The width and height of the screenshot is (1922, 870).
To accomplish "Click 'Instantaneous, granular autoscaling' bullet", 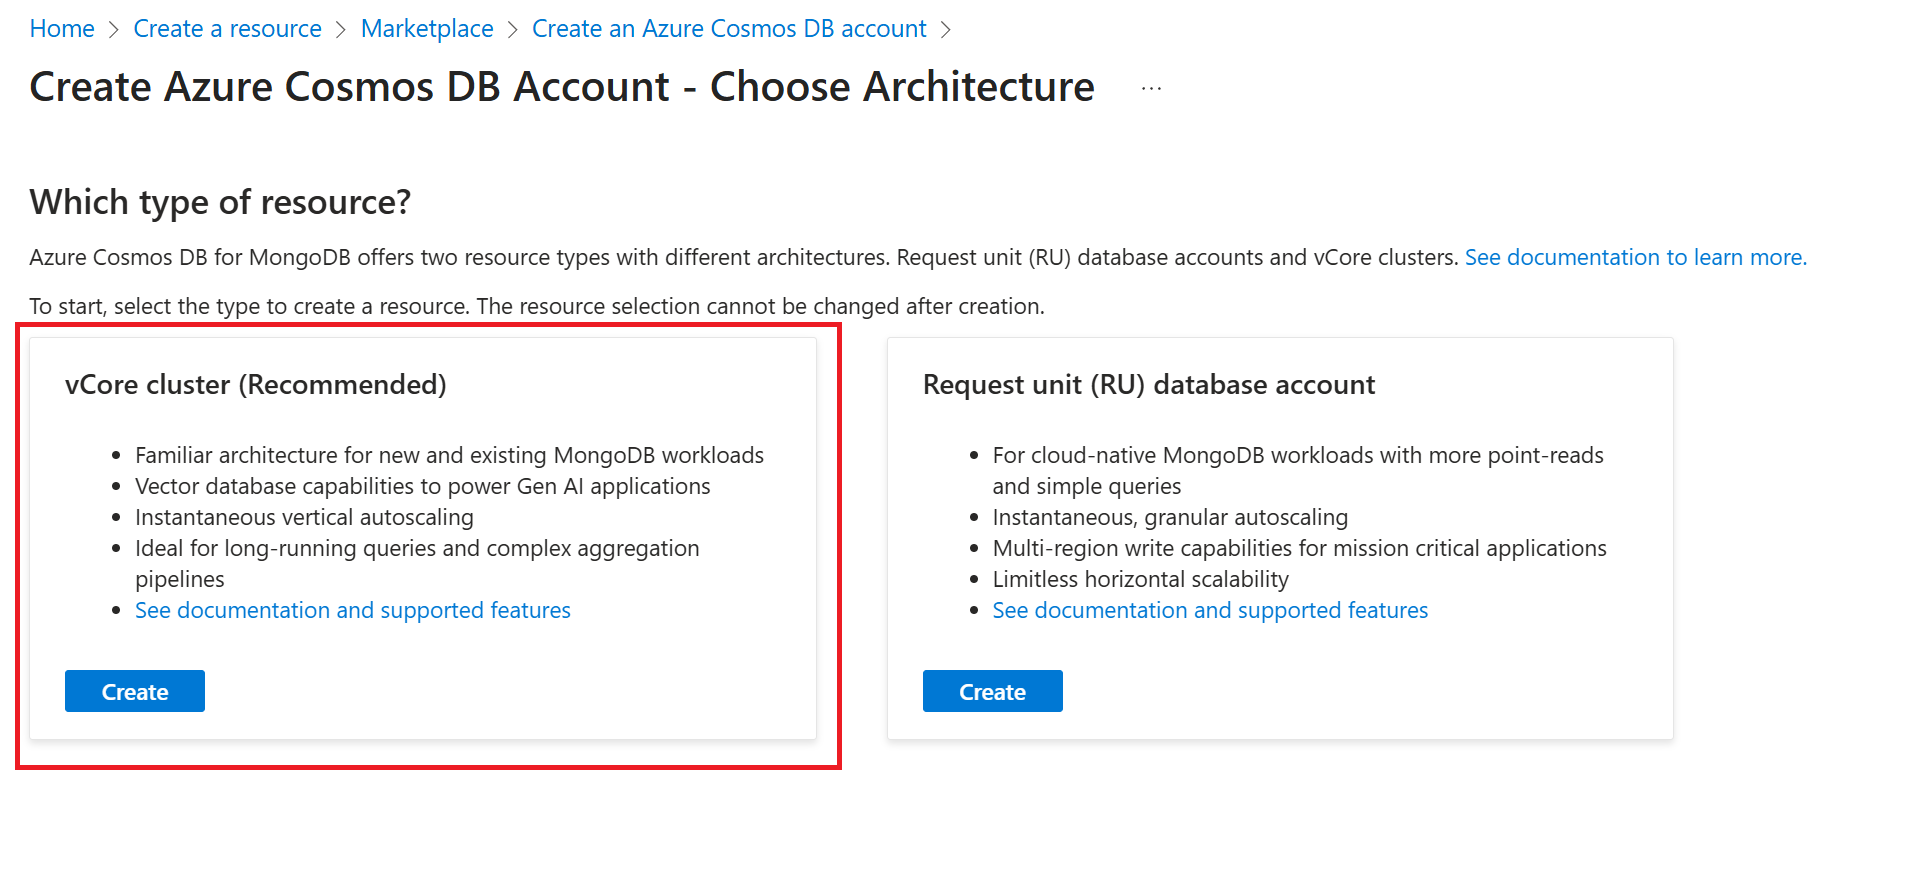I will pyautogui.click(x=1170, y=517).
